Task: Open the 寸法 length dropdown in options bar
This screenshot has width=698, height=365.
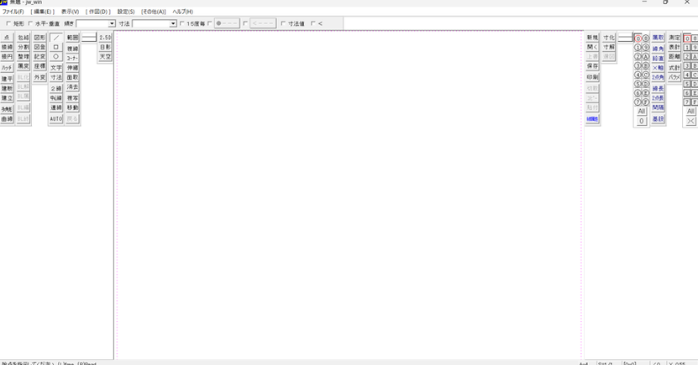Action: 173,24
